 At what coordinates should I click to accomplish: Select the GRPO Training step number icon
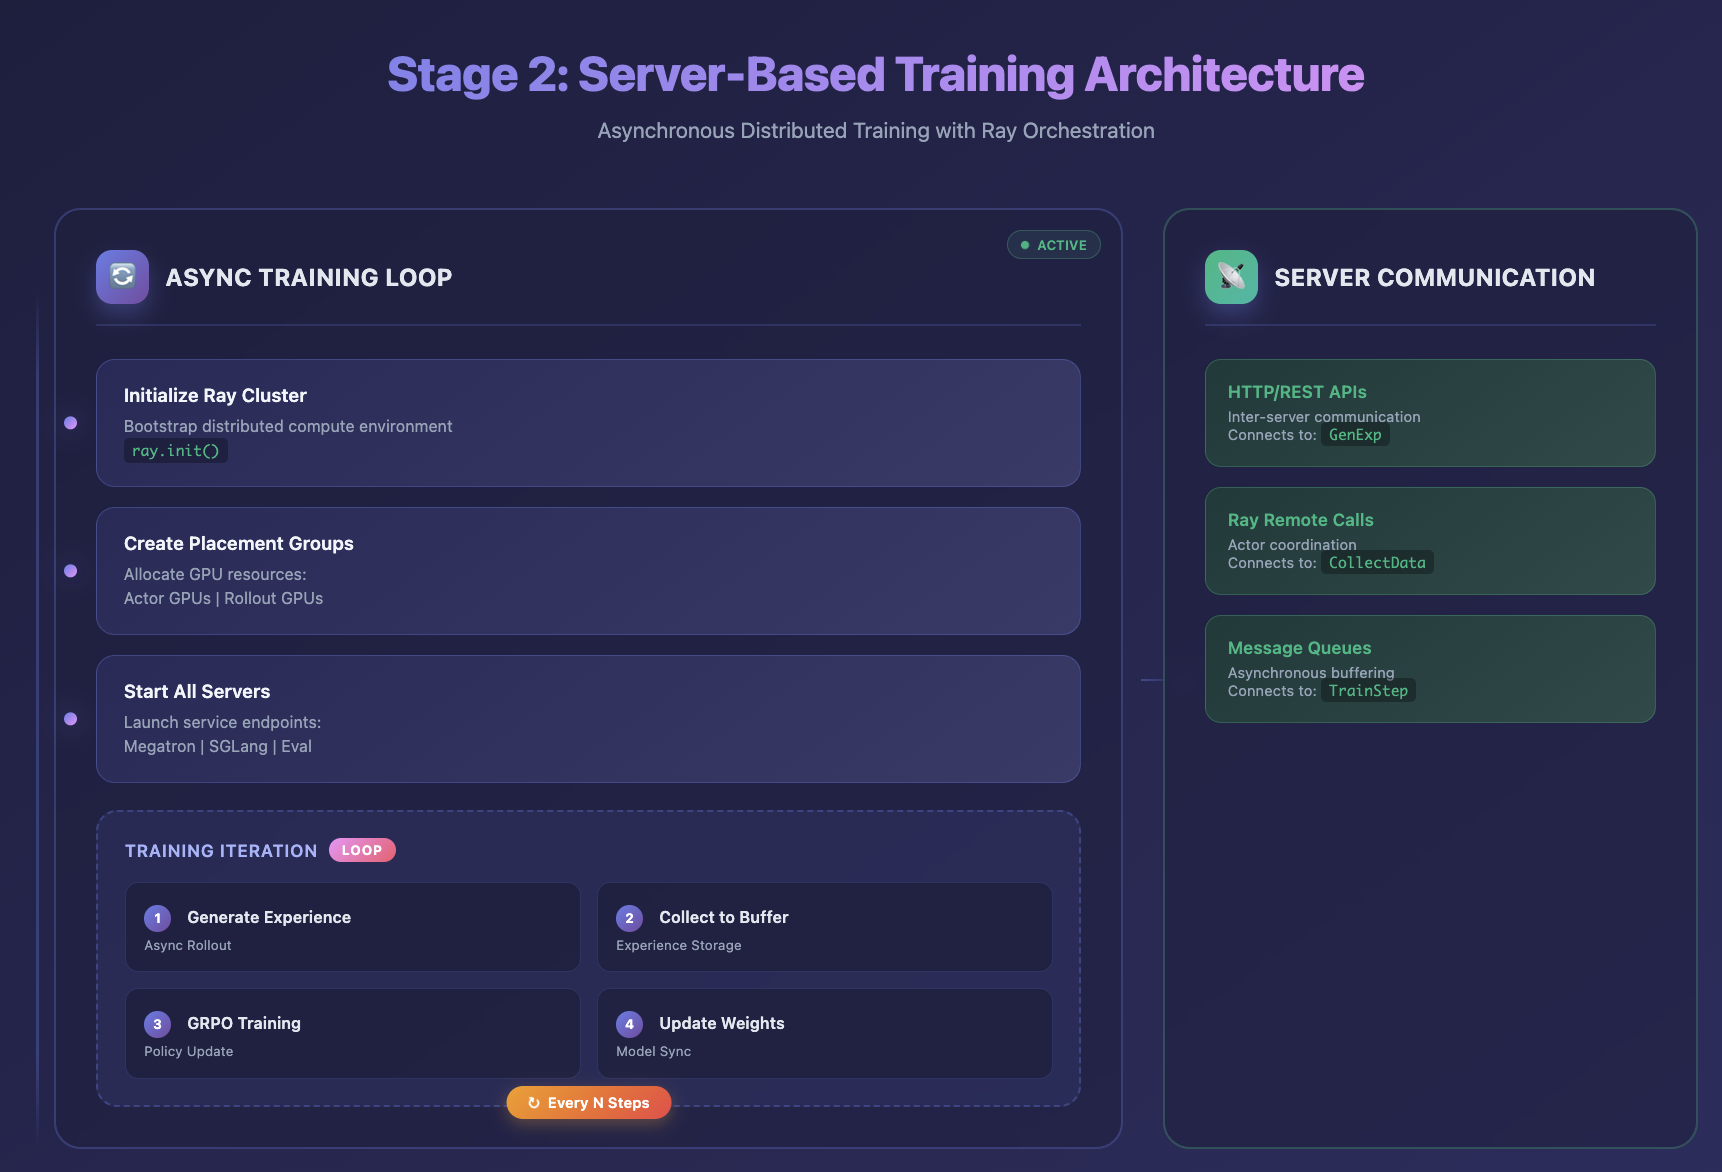click(158, 1023)
